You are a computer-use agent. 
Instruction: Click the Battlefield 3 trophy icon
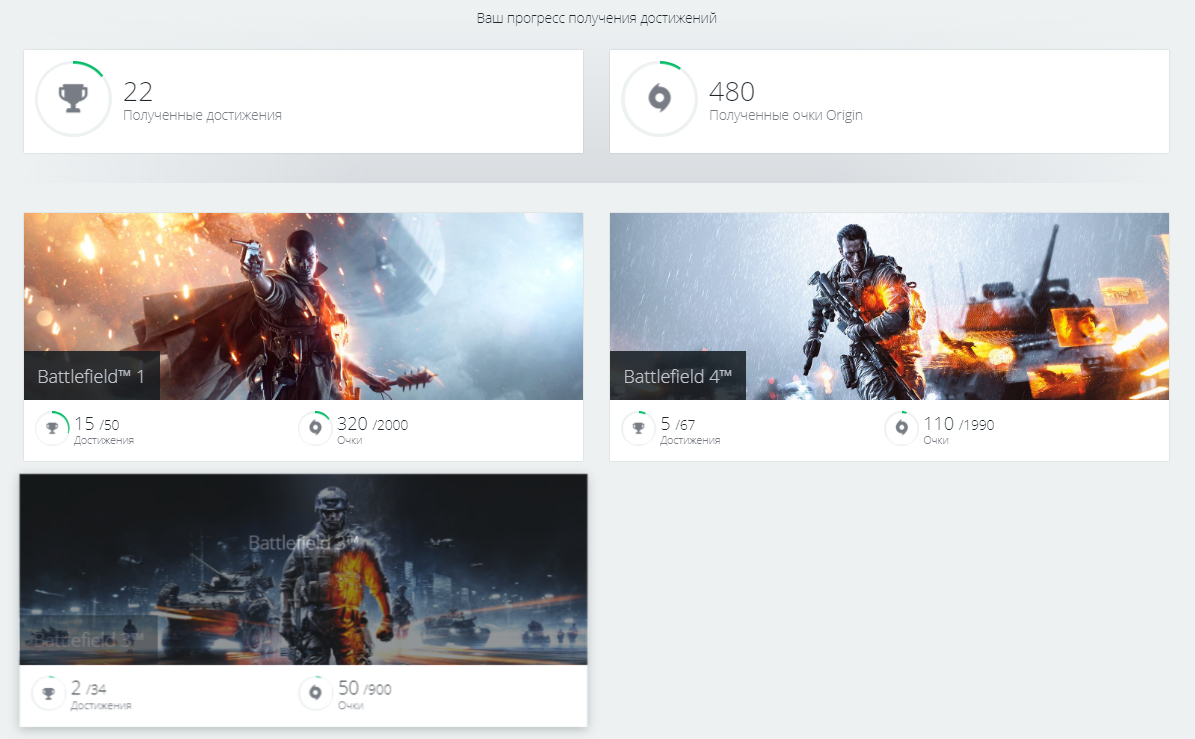48,693
